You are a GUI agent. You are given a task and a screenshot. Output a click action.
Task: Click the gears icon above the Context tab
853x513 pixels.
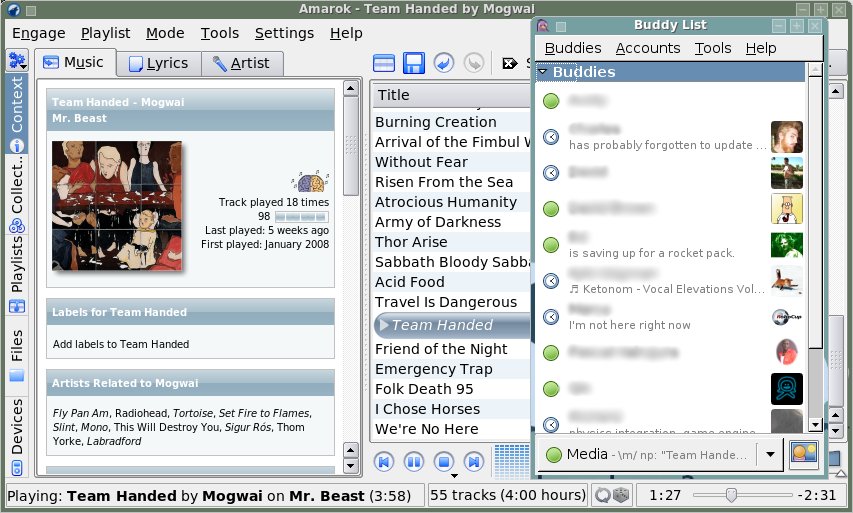point(17,60)
